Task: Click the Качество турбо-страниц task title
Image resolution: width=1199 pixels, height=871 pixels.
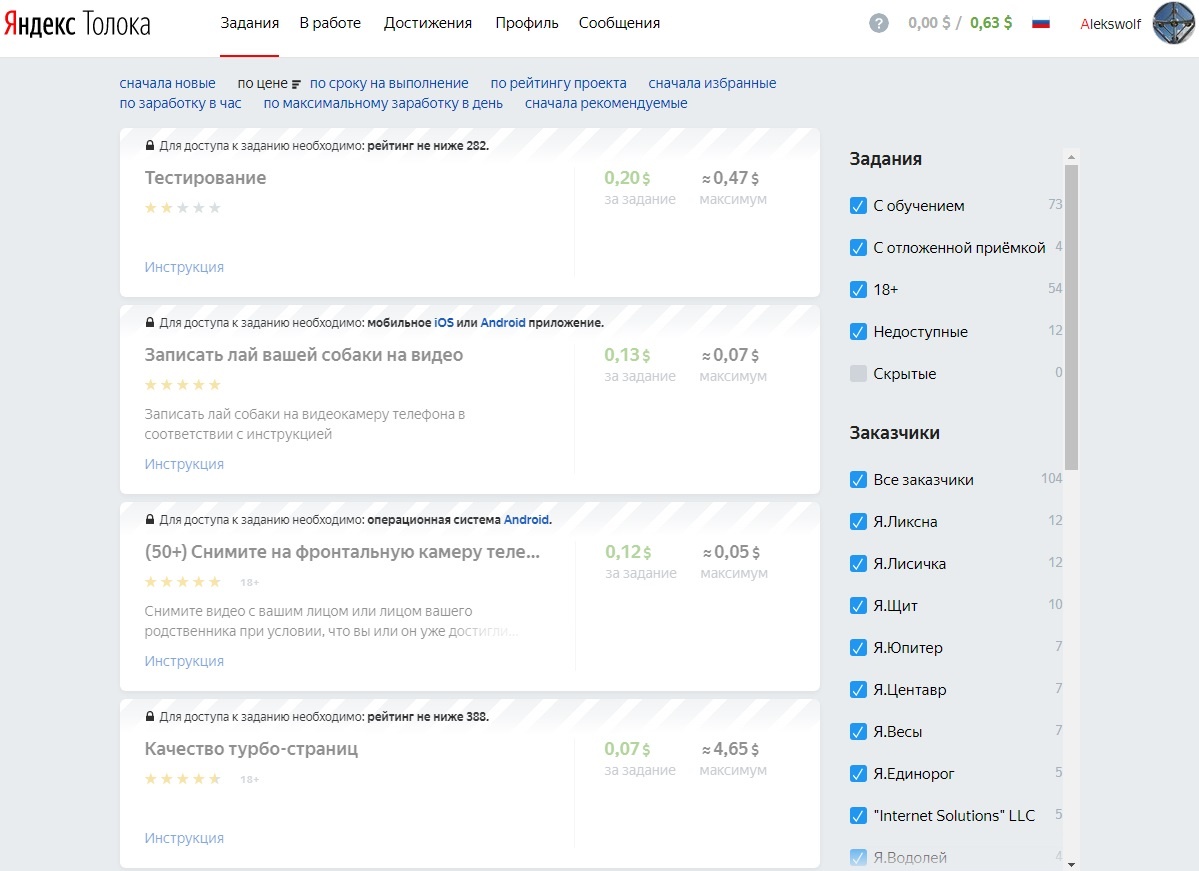Action: [x=251, y=749]
